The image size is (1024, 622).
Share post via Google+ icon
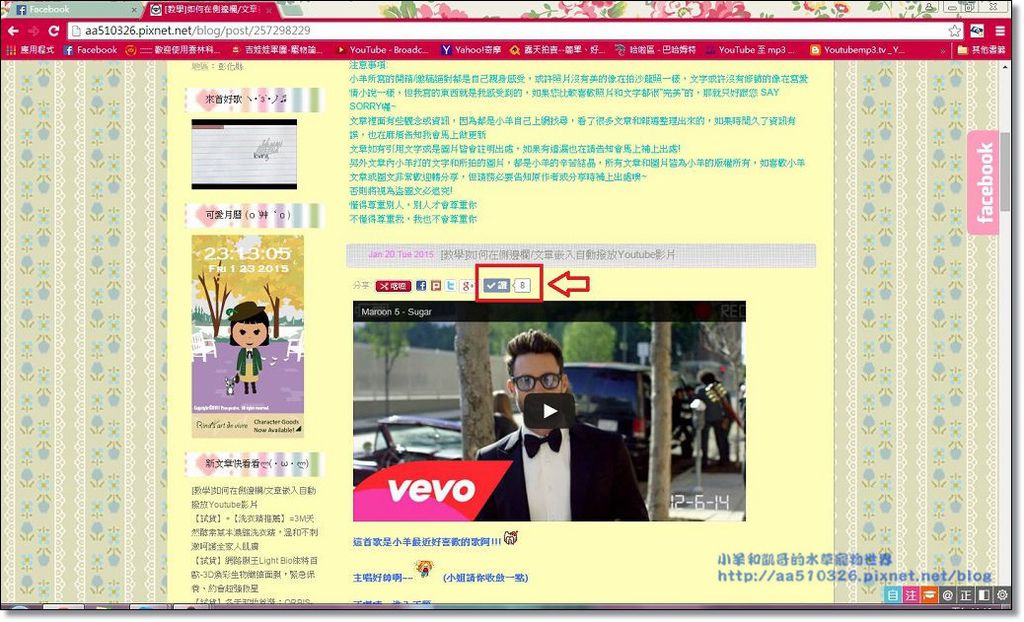point(468,286)
